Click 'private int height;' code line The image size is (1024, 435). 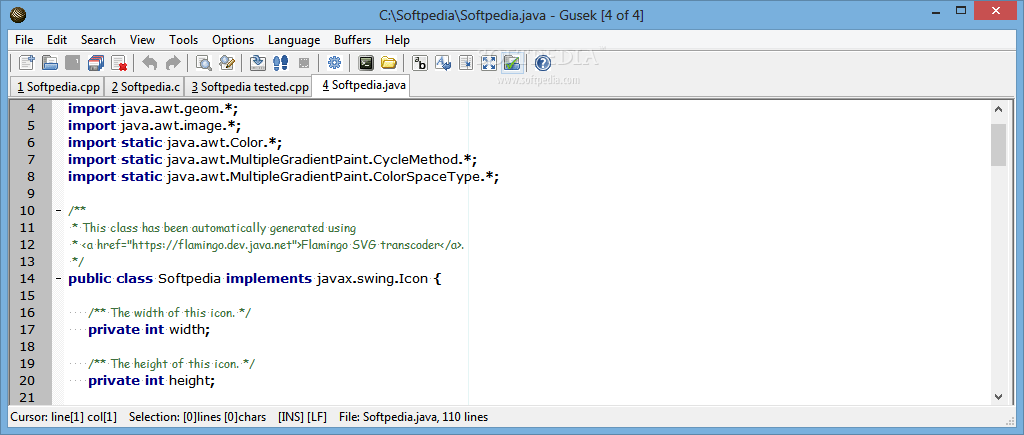pyautogui.click(x=152, y=381)
